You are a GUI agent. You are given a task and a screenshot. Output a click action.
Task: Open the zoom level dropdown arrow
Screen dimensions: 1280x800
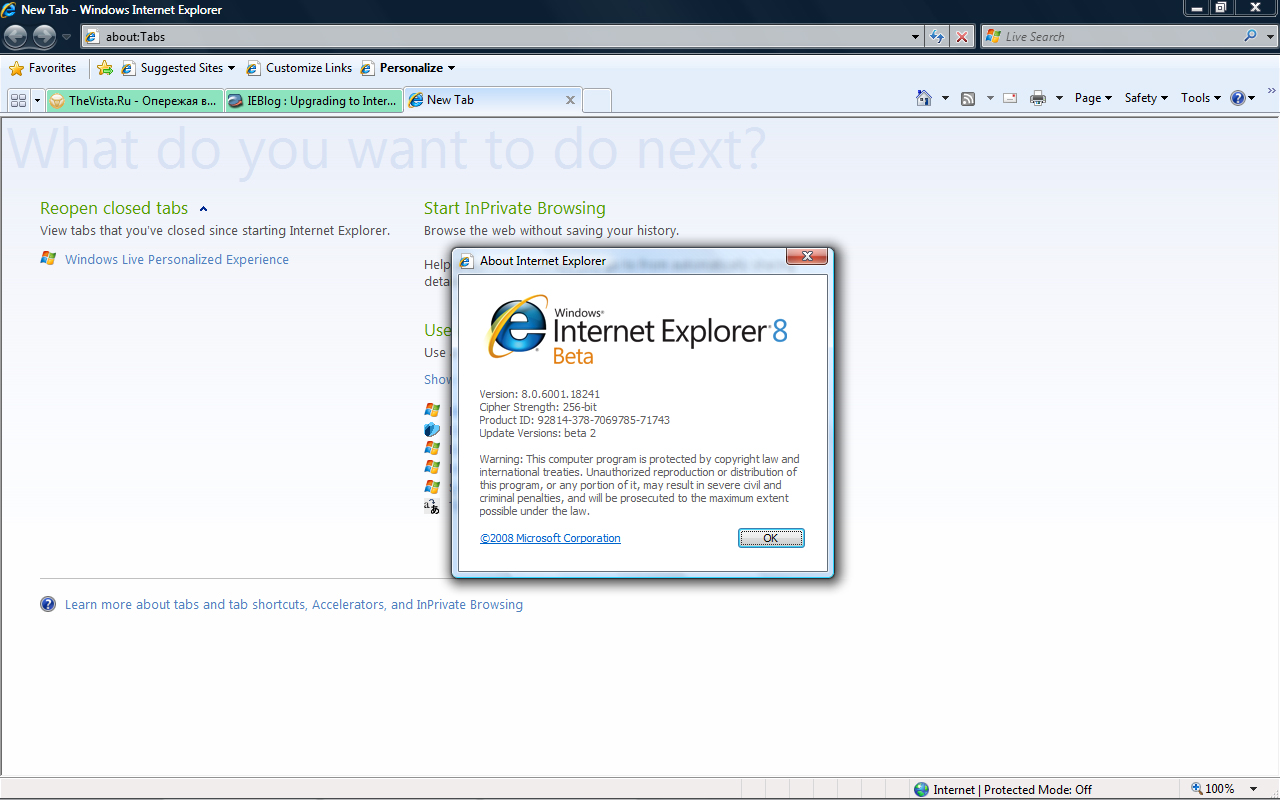click(1254, 789)
